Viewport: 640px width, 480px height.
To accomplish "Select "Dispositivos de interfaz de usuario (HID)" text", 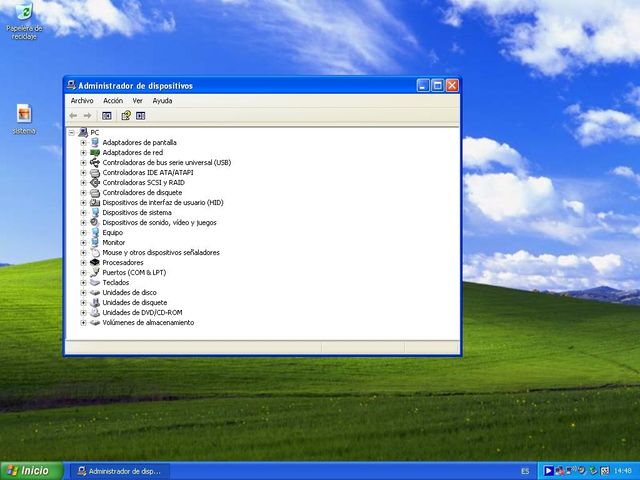I will point(163,202).
